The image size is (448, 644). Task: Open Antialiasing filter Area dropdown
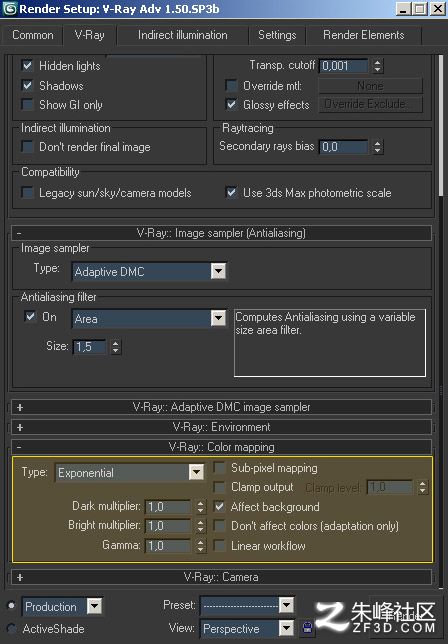point(218,318)
